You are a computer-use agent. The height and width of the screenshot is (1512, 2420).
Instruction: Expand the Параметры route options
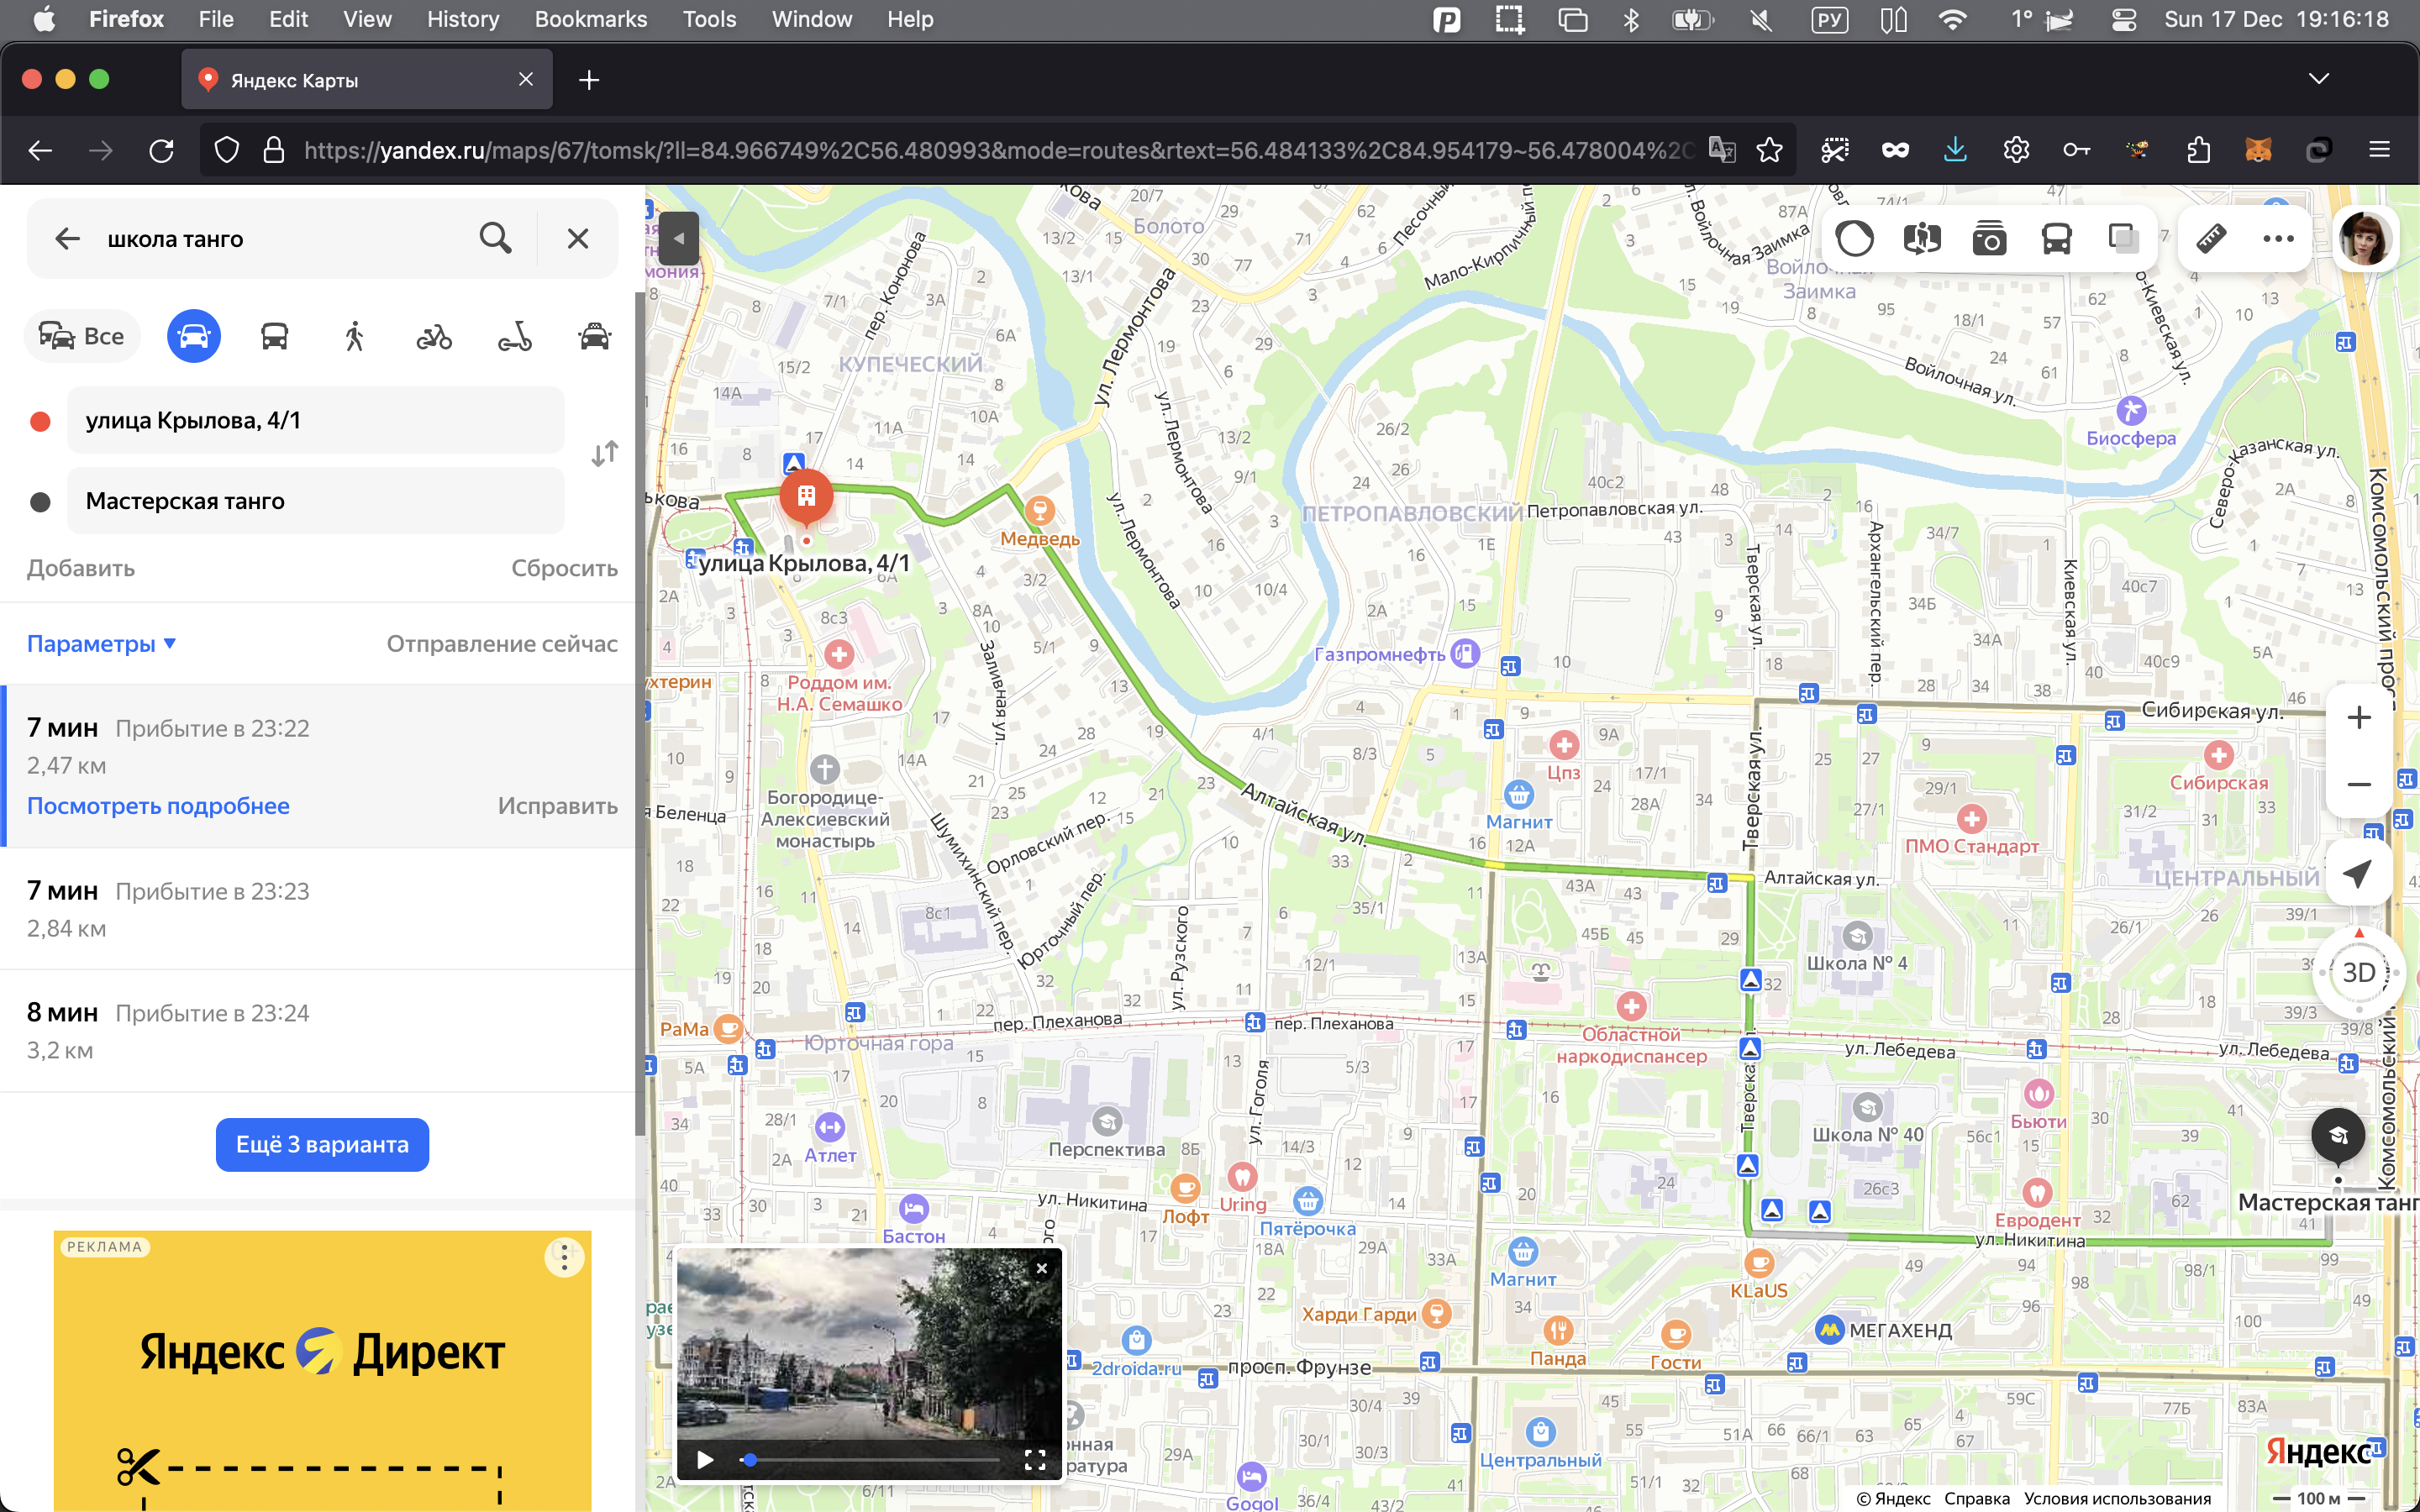tap(101, 644)
